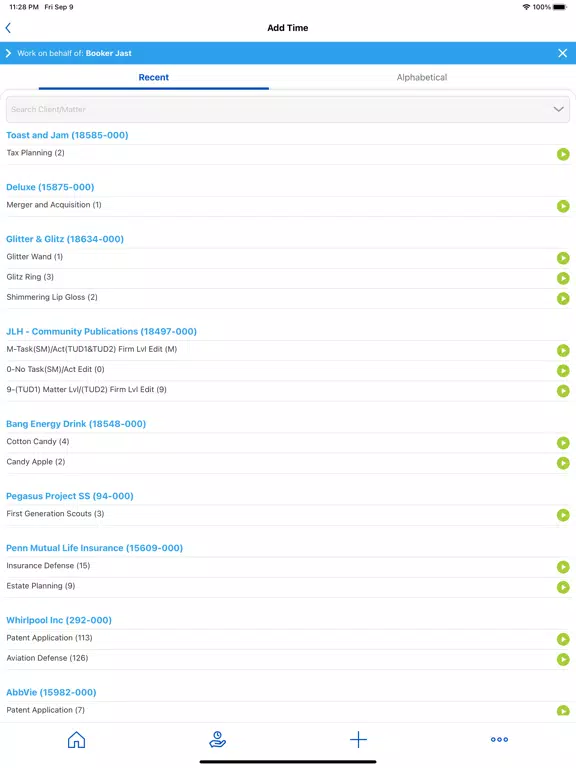Focus the Search Client/Matter field
Viewport: 576px width, 768px height.
[x=288, y=109]
